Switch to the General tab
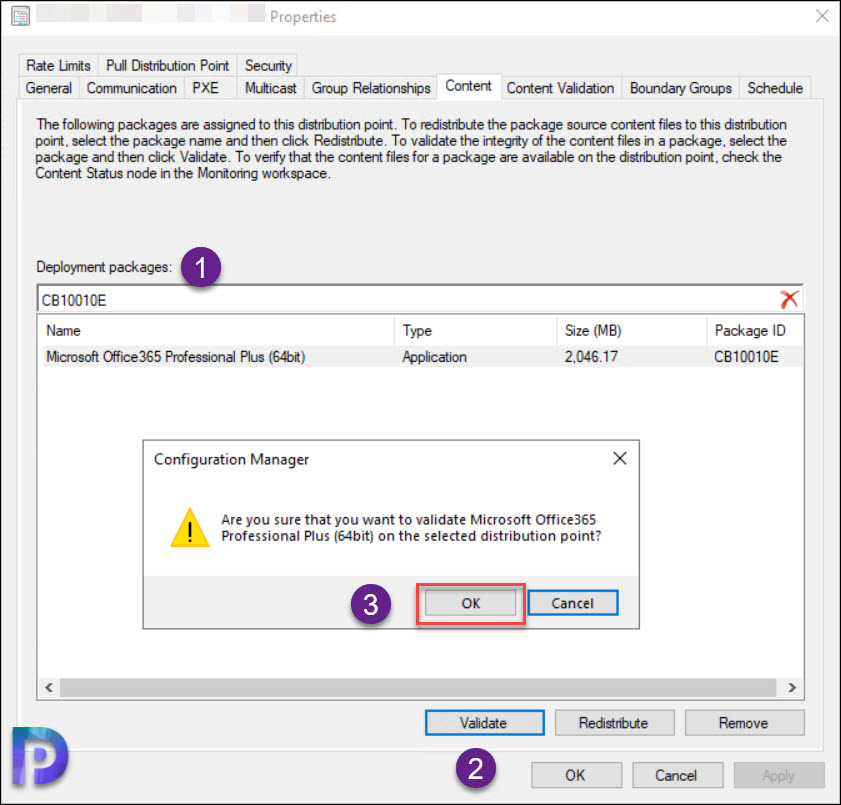841x805 pixels. point(49,88)
